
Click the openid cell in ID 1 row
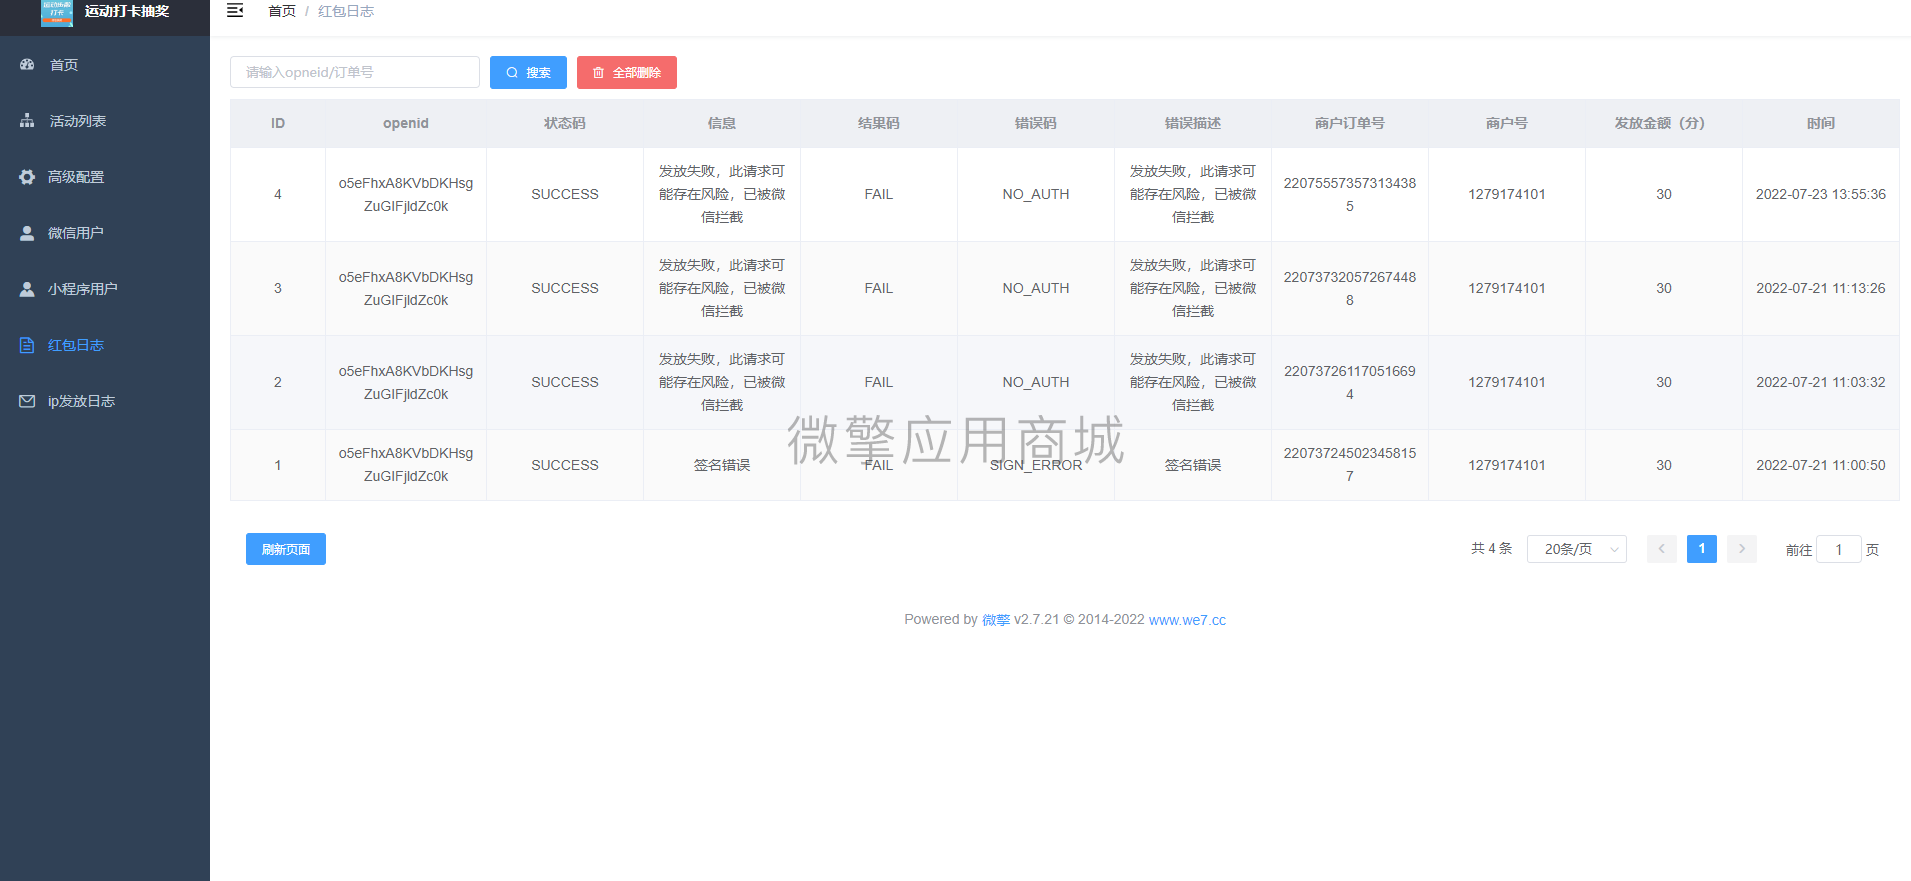pyautogui.click(x=406, y=465)
